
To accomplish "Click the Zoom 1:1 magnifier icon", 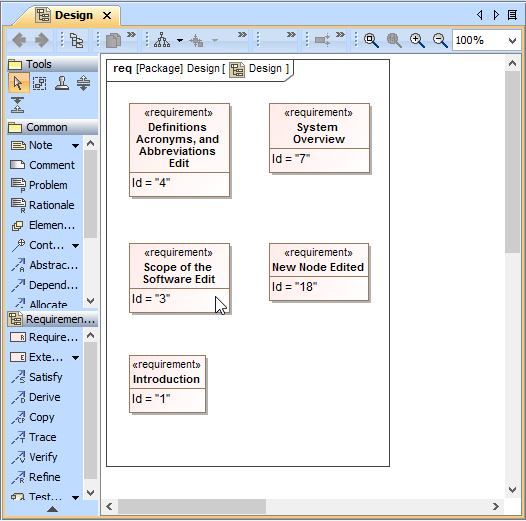I will (394, 40).
